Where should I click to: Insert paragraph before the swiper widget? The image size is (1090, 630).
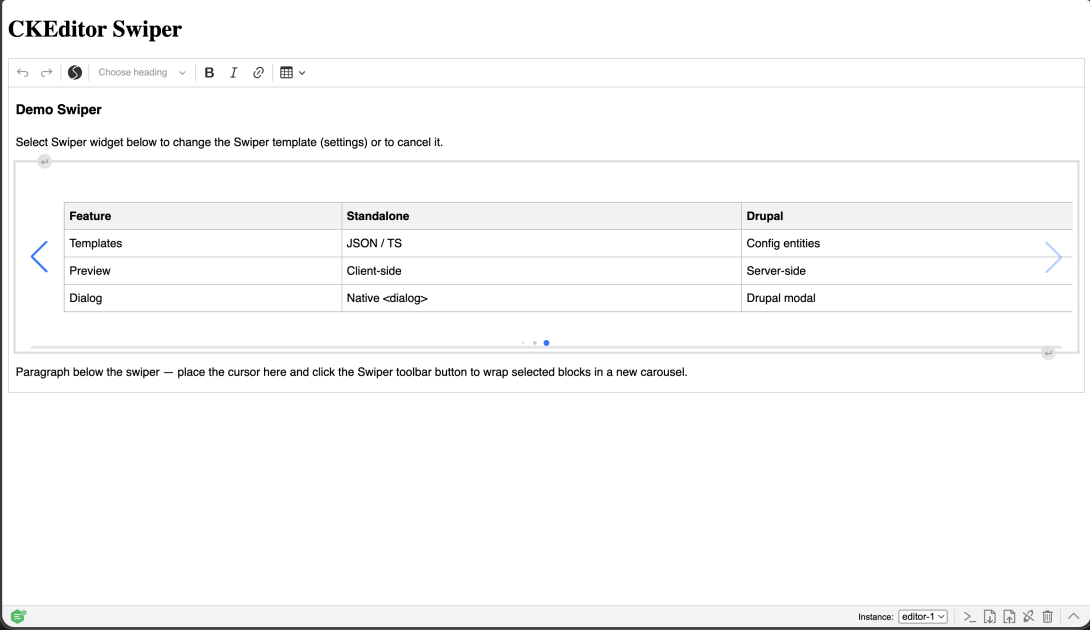pyautogui.click(x=44, y=161)
